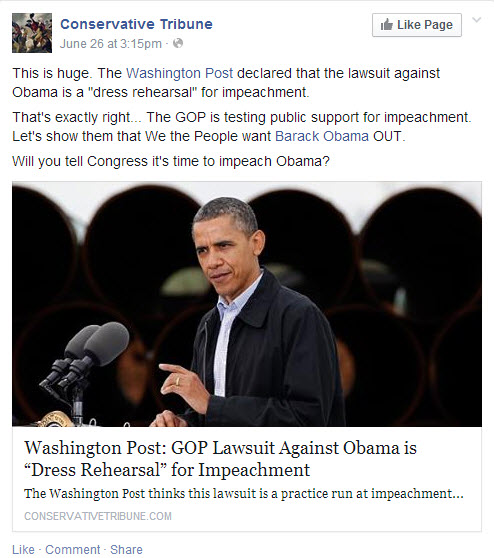Open the Barack Obama tagged link
The image size is (494, 558).
click(x=322, y=136)
